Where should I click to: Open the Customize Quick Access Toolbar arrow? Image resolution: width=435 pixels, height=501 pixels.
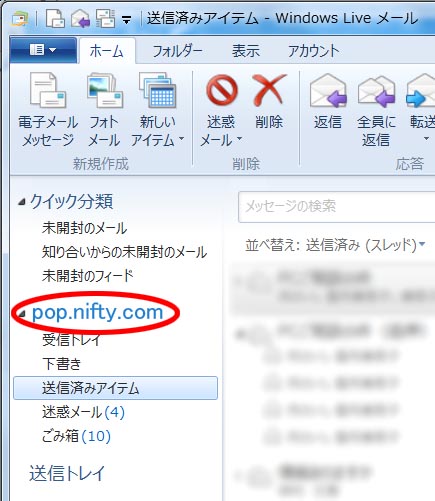coord(126,20)
